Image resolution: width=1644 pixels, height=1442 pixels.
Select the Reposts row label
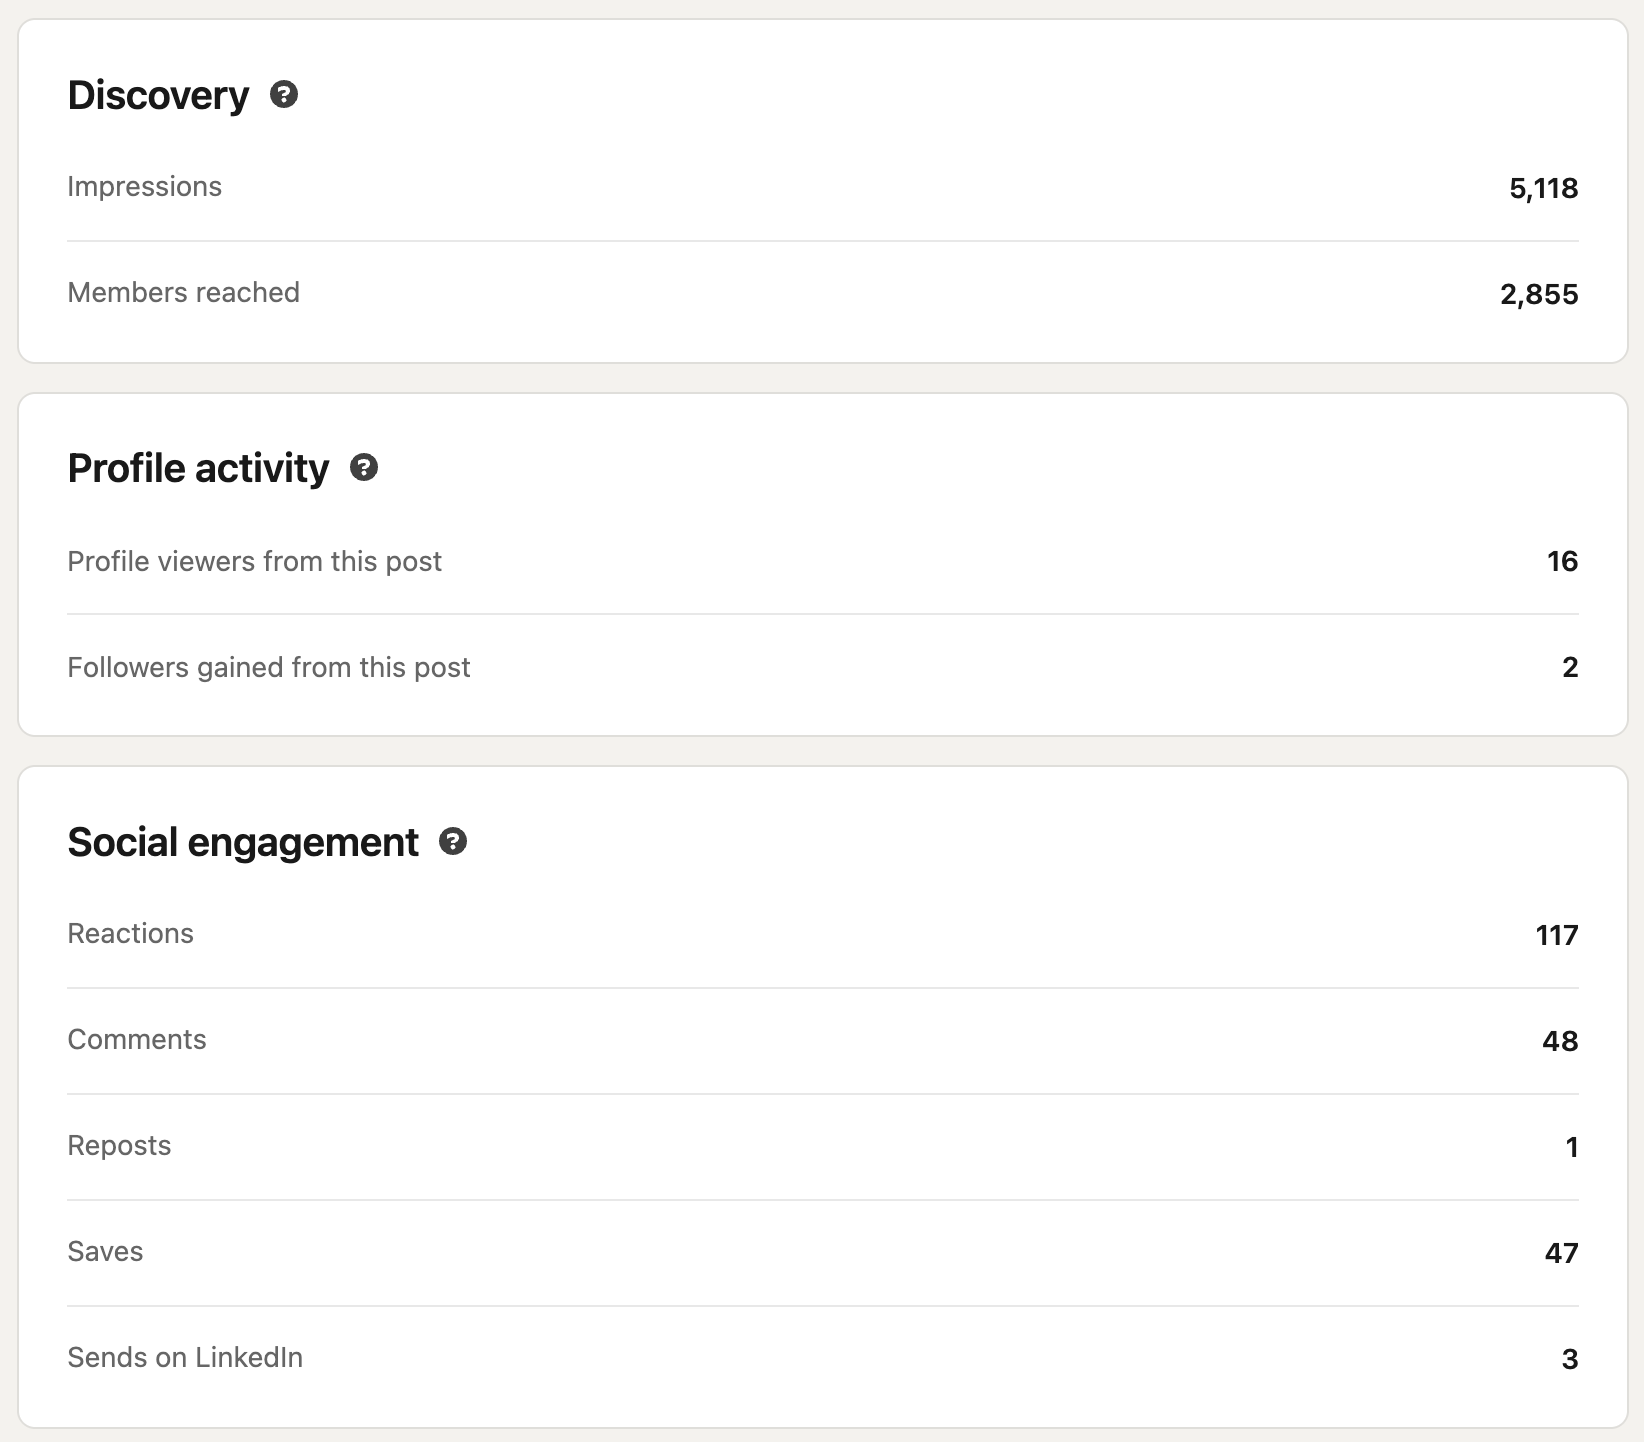tap(119, 1146)
